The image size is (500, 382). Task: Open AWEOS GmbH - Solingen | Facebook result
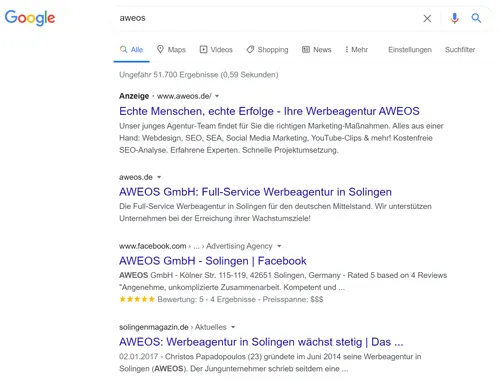[212, 261]
